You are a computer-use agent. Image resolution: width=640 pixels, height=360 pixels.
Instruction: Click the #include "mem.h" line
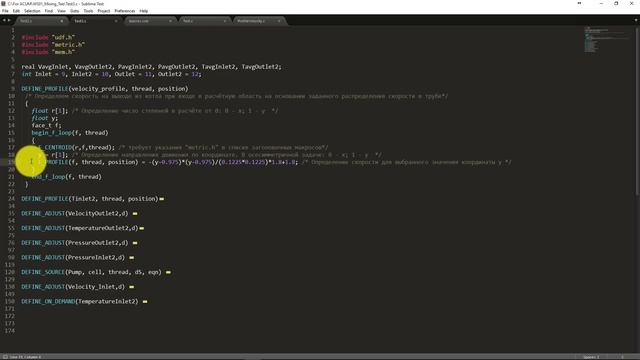point(48,52)
